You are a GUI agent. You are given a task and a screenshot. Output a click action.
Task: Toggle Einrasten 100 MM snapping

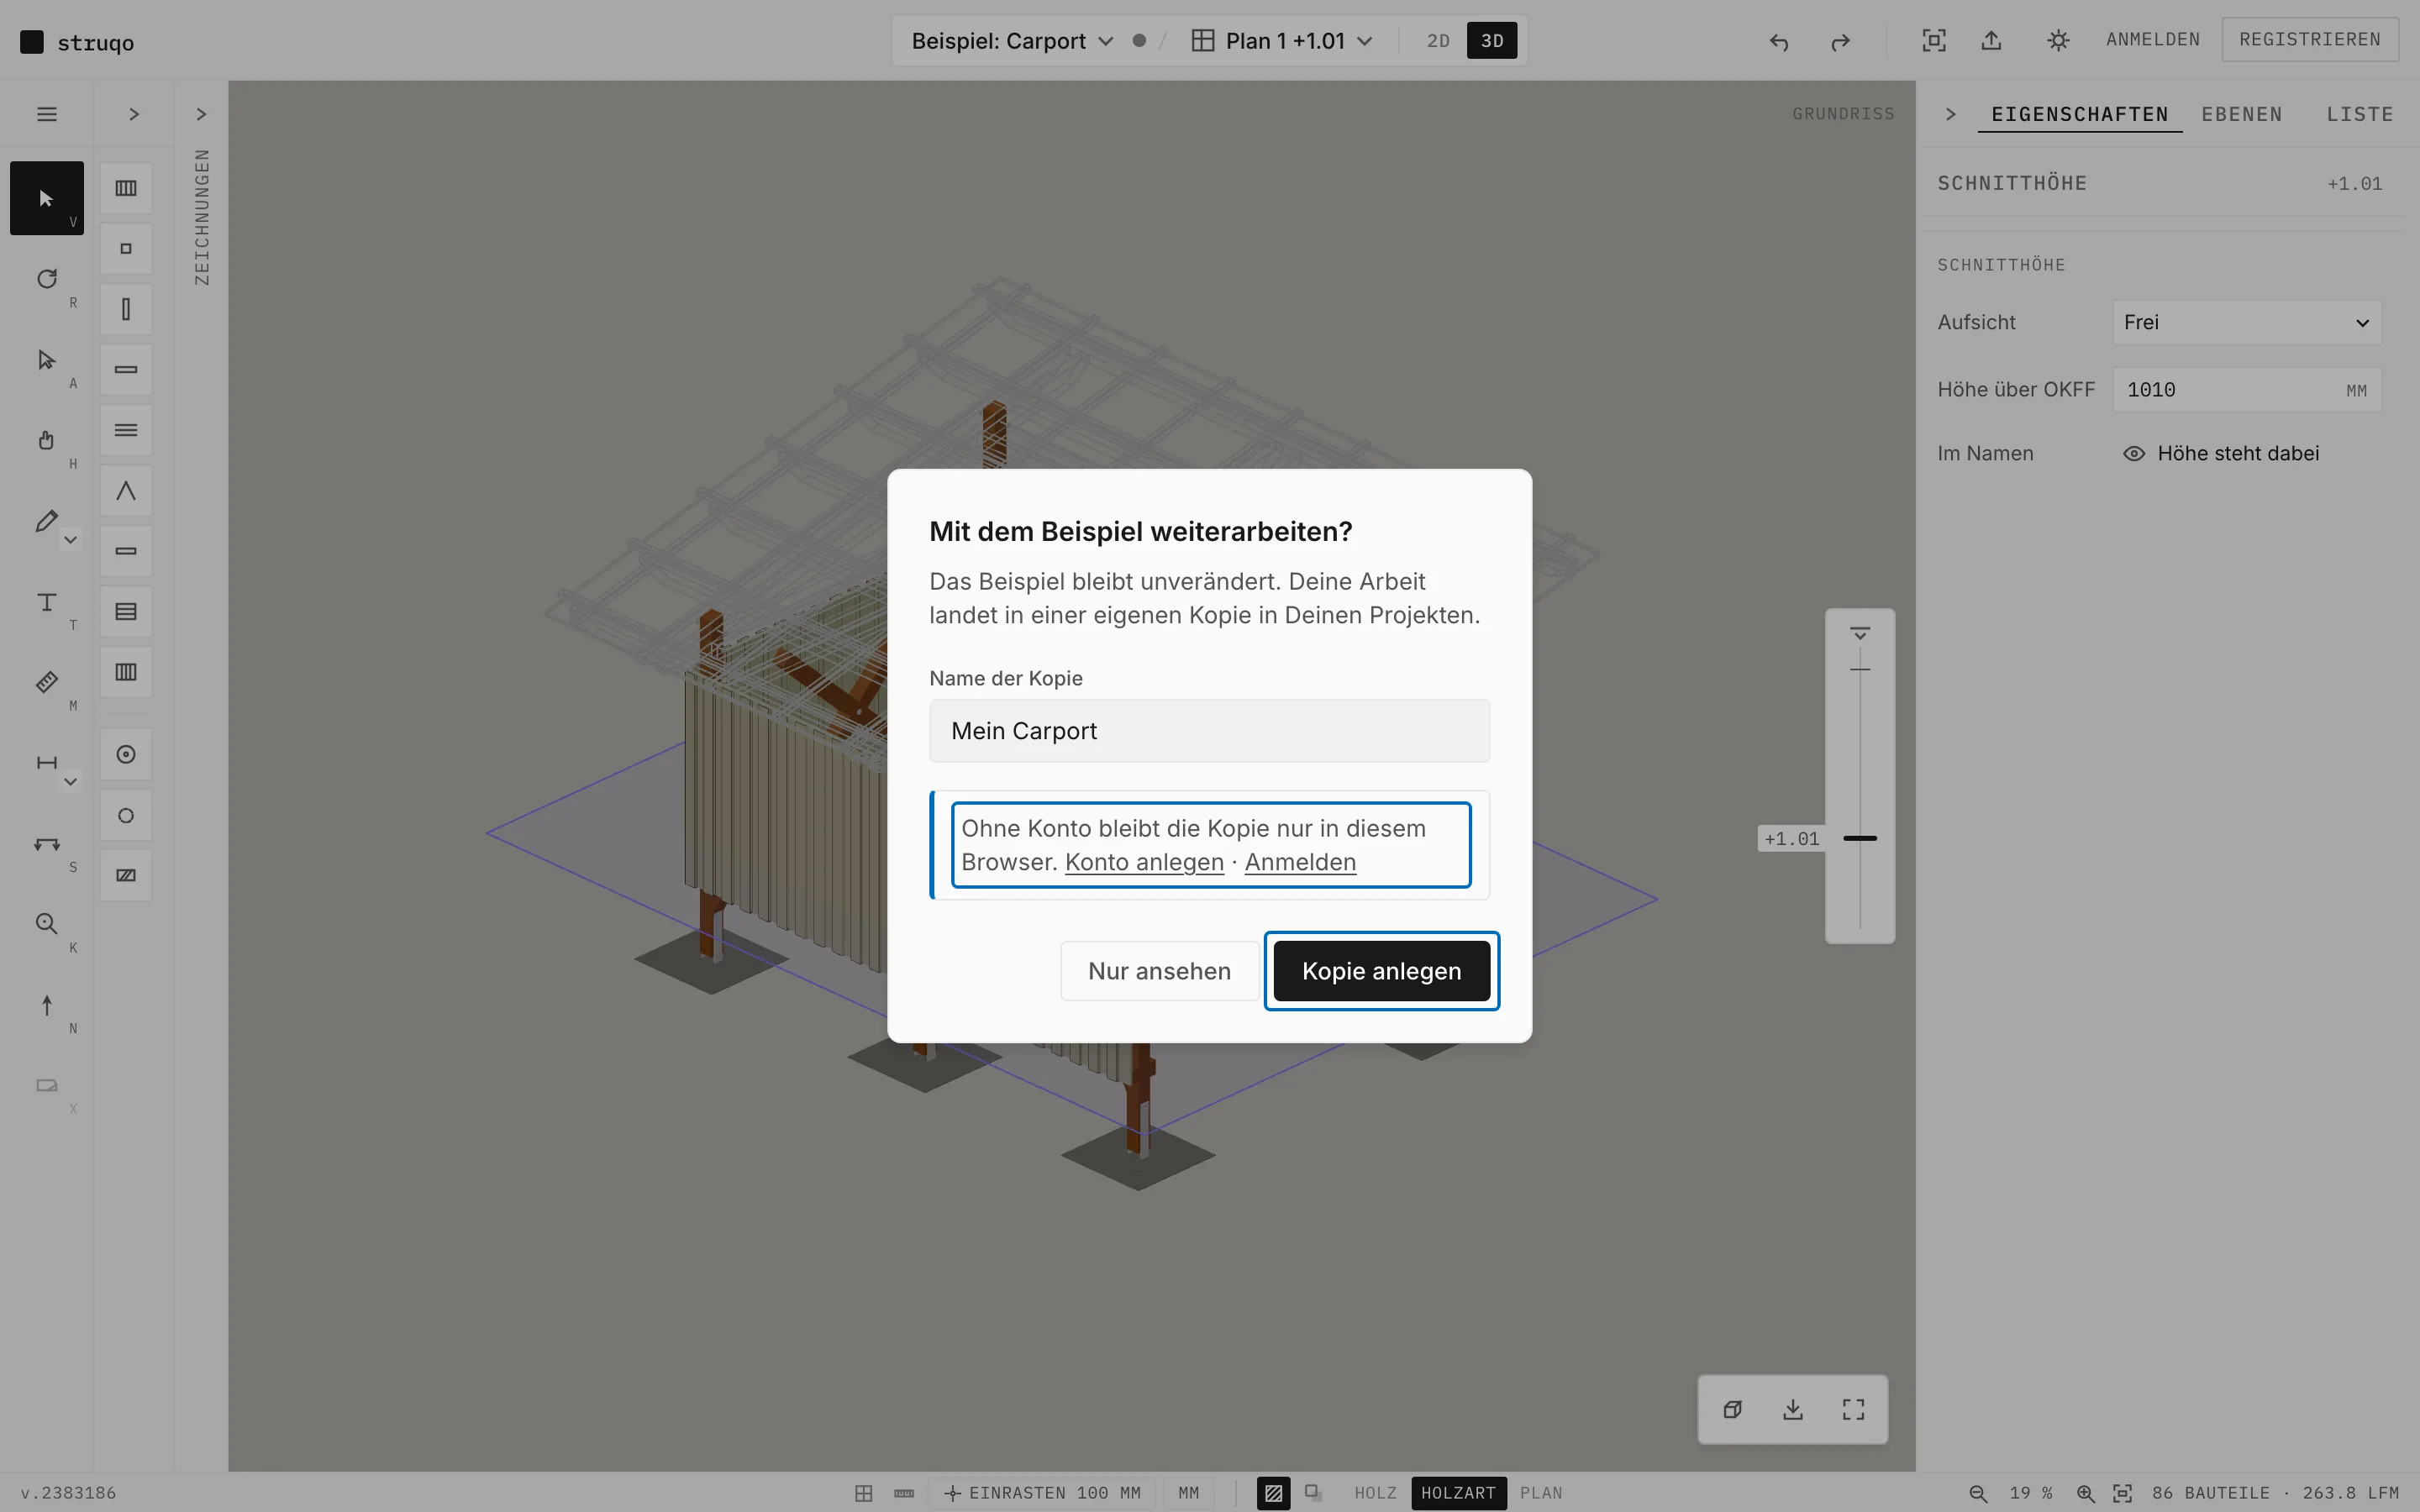[x=1042, y=1492]
